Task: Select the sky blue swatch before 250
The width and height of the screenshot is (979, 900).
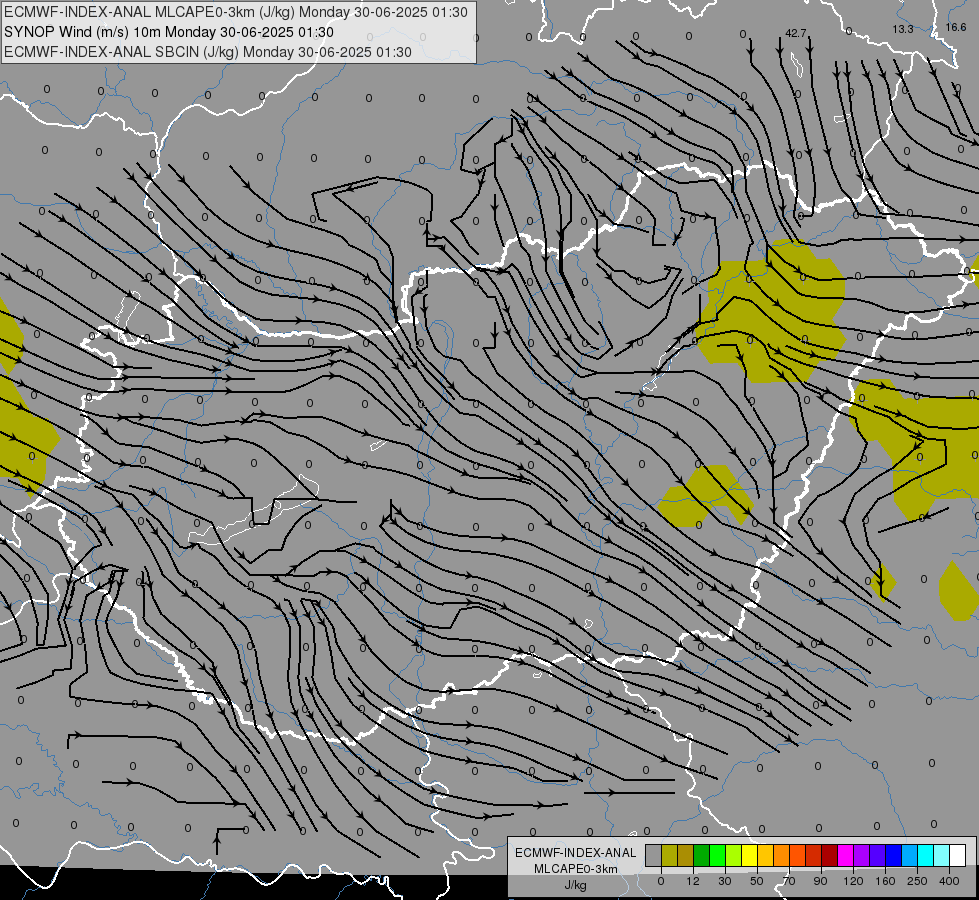Action: [909, 855]
